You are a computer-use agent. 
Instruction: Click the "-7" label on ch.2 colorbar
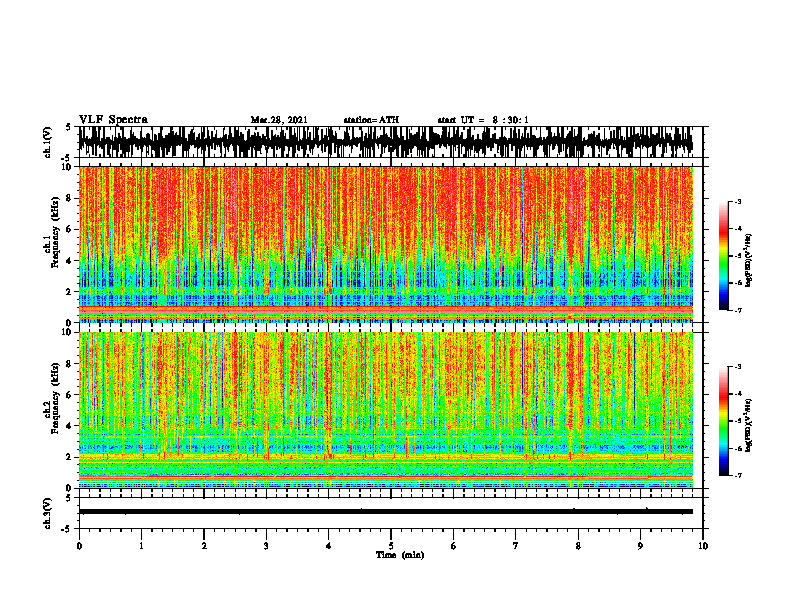point(738,476)
